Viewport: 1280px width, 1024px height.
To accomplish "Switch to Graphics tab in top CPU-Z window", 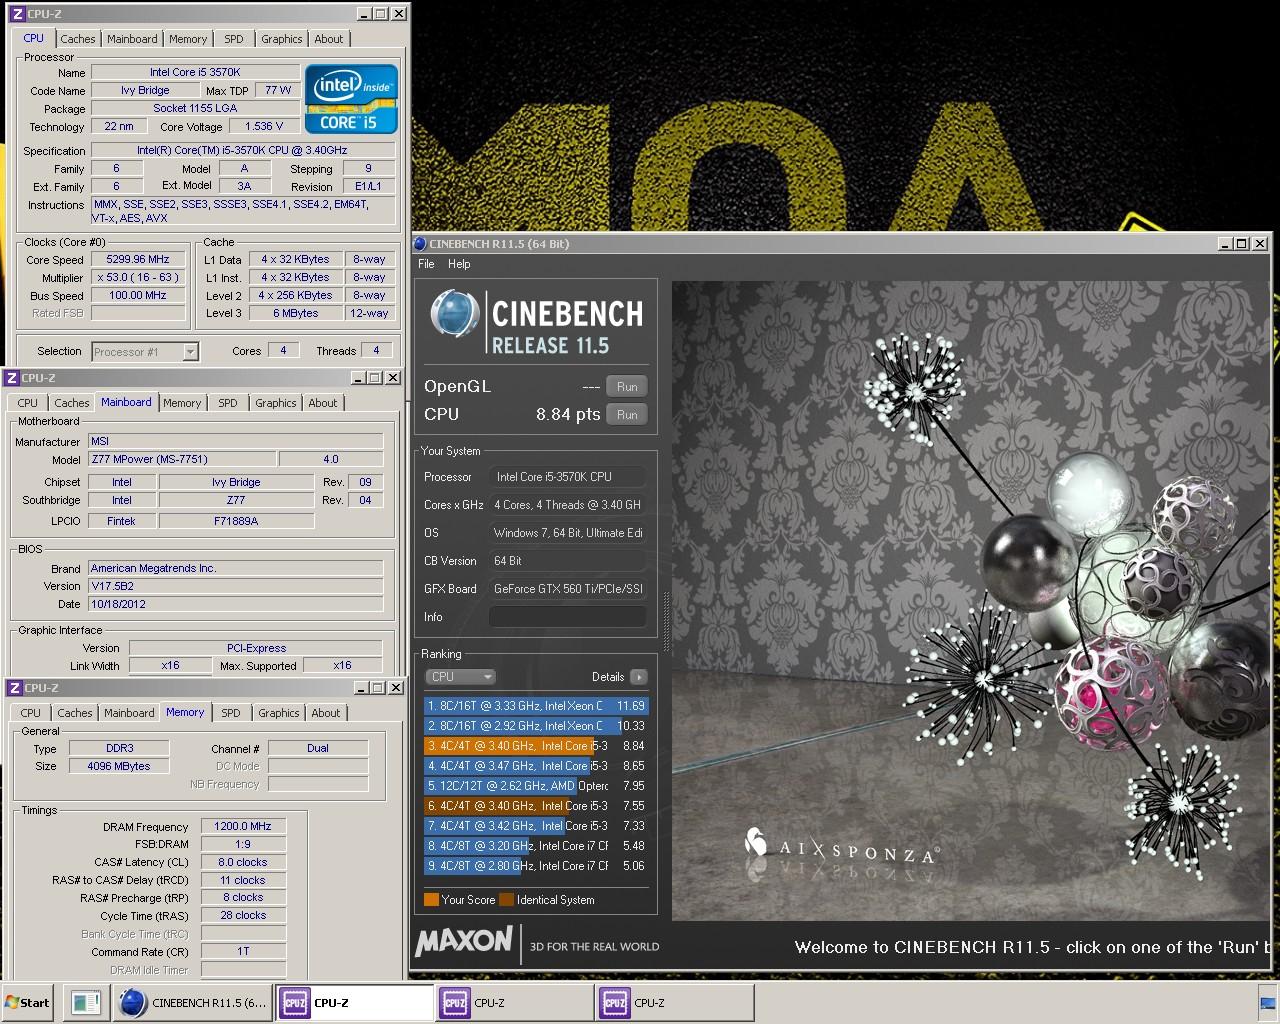I will 282,39.
